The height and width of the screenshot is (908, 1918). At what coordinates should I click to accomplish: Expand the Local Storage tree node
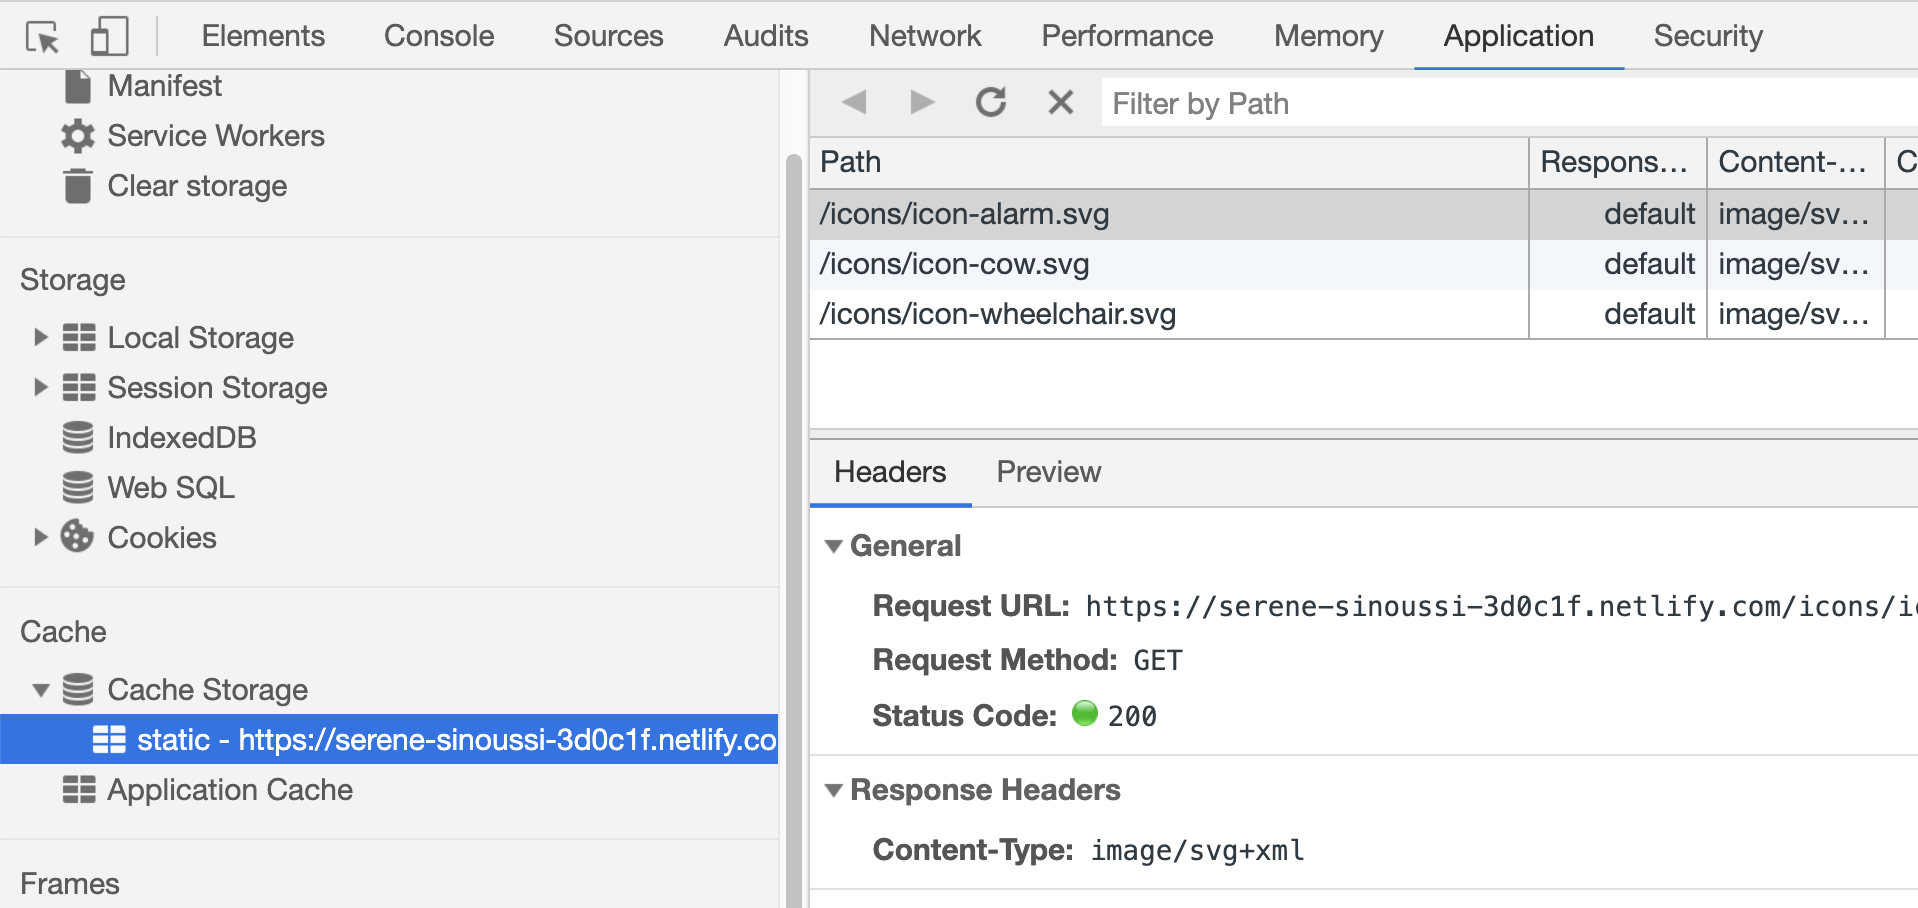point(40,337)
